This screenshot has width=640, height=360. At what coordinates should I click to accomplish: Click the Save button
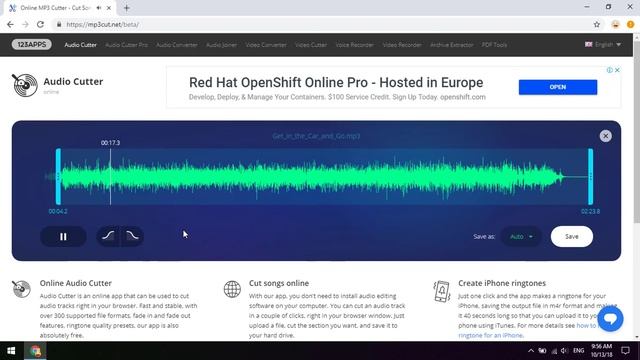[x=571, y=236]
